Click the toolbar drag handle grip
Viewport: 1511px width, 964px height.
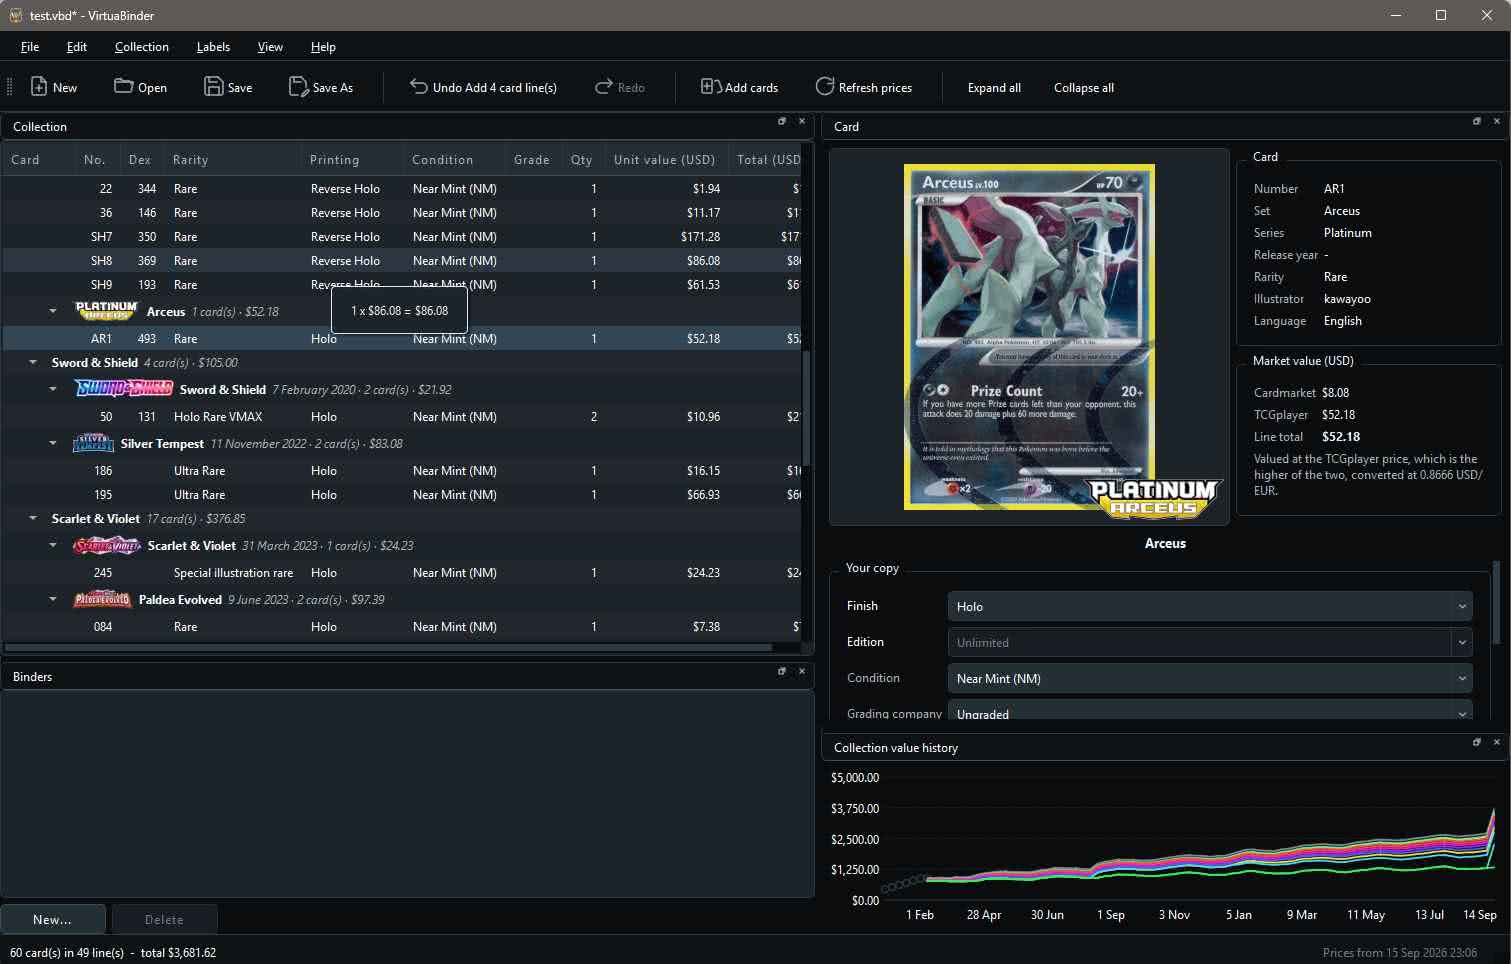click(x=9, y=87)
